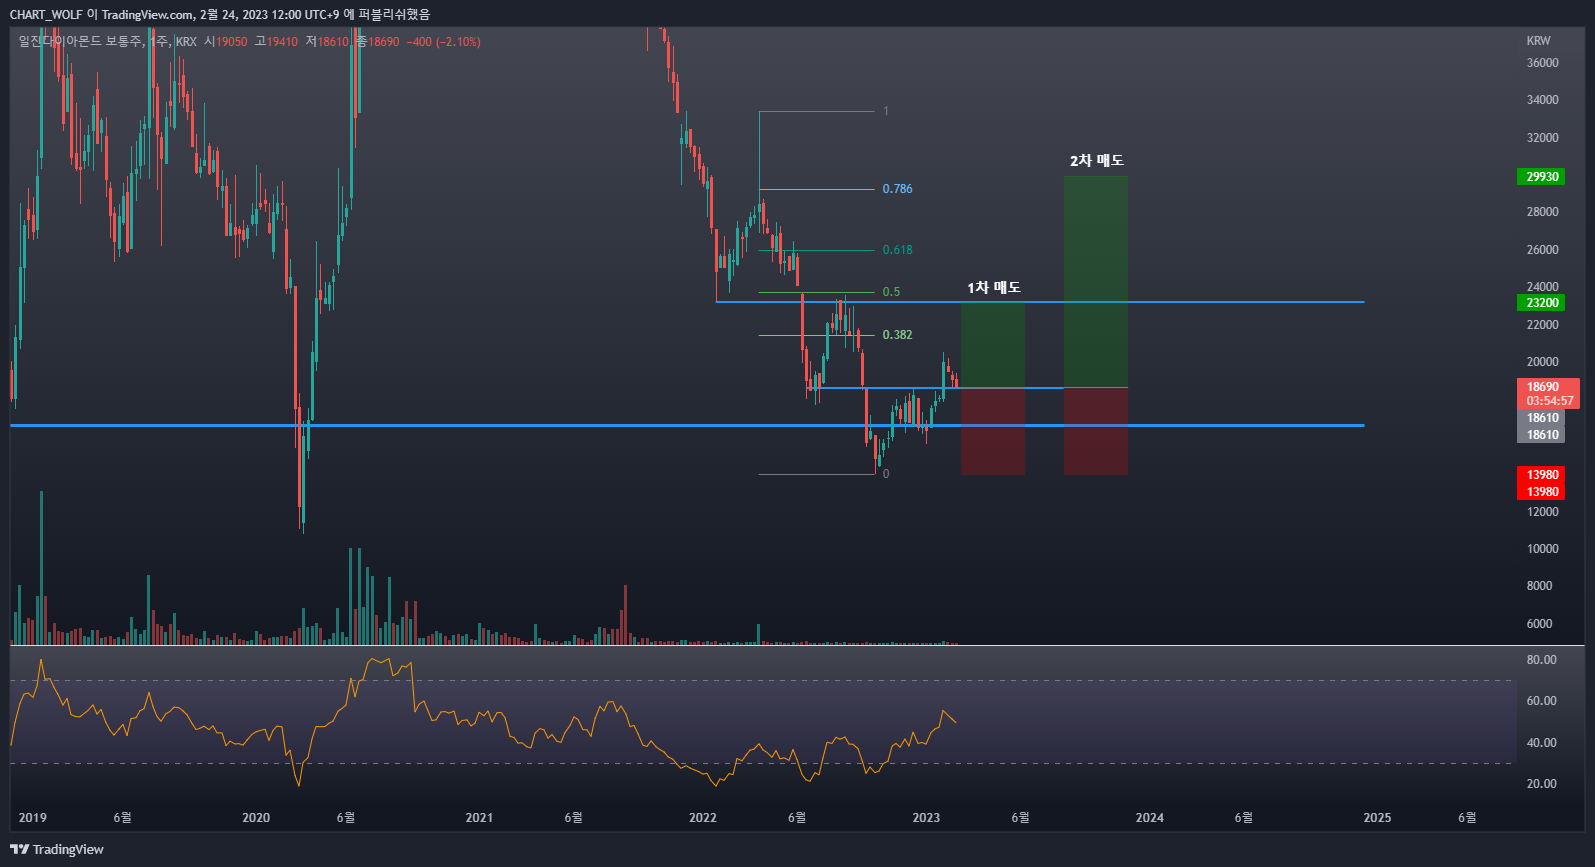Screen dimensions: 1595x867
Task: Click the 2025 time axis label
Action: click(1377, 818)
